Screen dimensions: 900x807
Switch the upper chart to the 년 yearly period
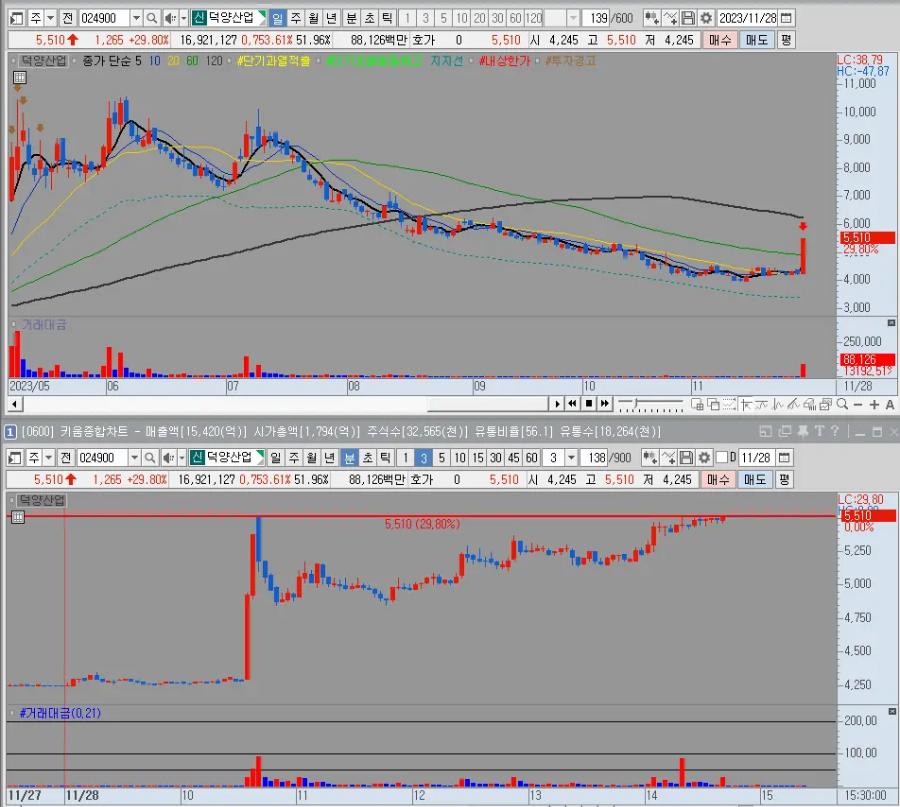[331, 18]
